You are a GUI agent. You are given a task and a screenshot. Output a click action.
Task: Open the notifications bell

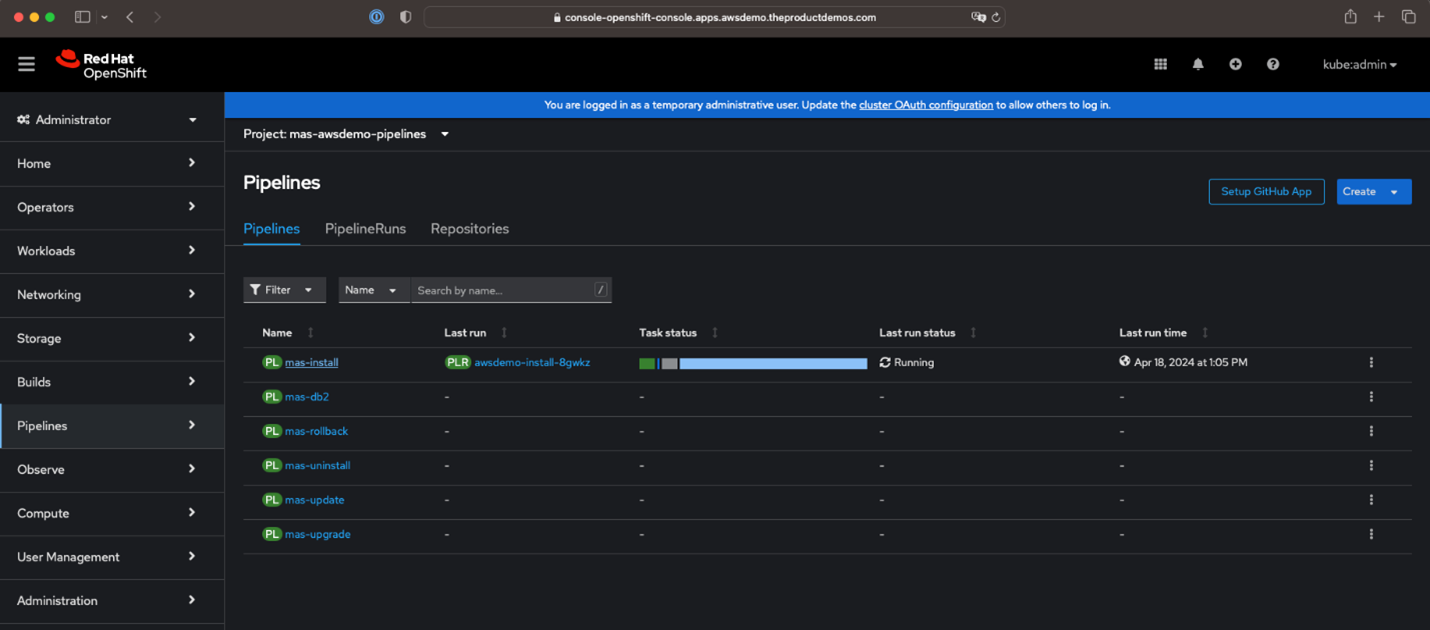pyautogui.click(x=1197, y=64)
